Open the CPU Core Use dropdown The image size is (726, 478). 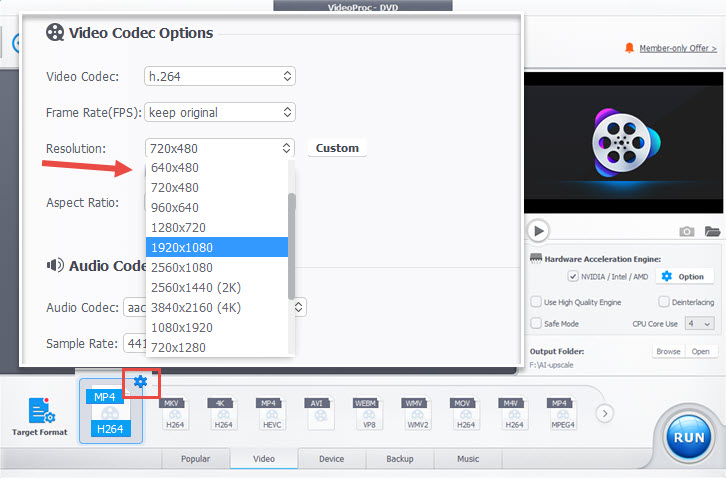pos(699,324)
